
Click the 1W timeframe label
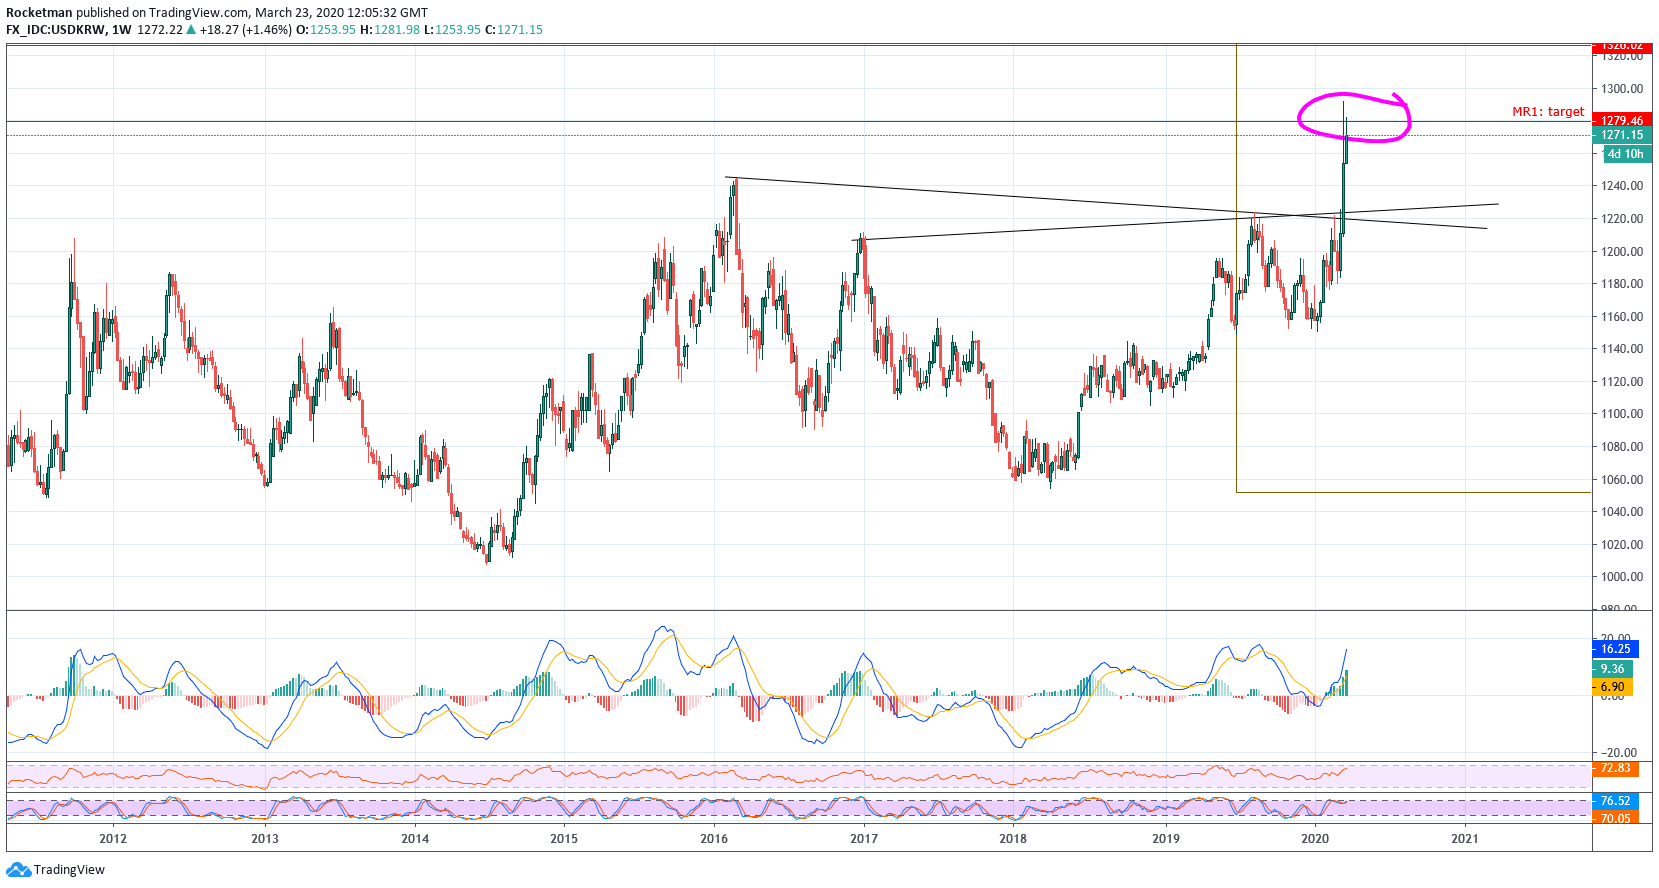coord(122,30)
